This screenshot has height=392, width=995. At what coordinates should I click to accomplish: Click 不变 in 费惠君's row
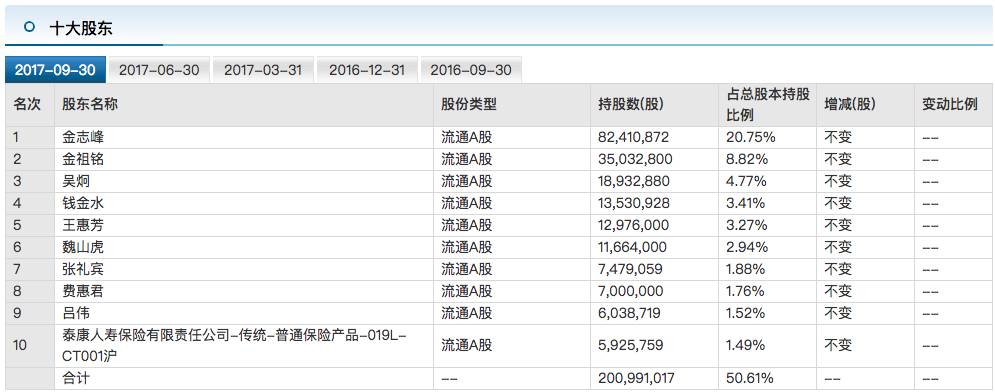pyautogui.click(x=838, y=291)
